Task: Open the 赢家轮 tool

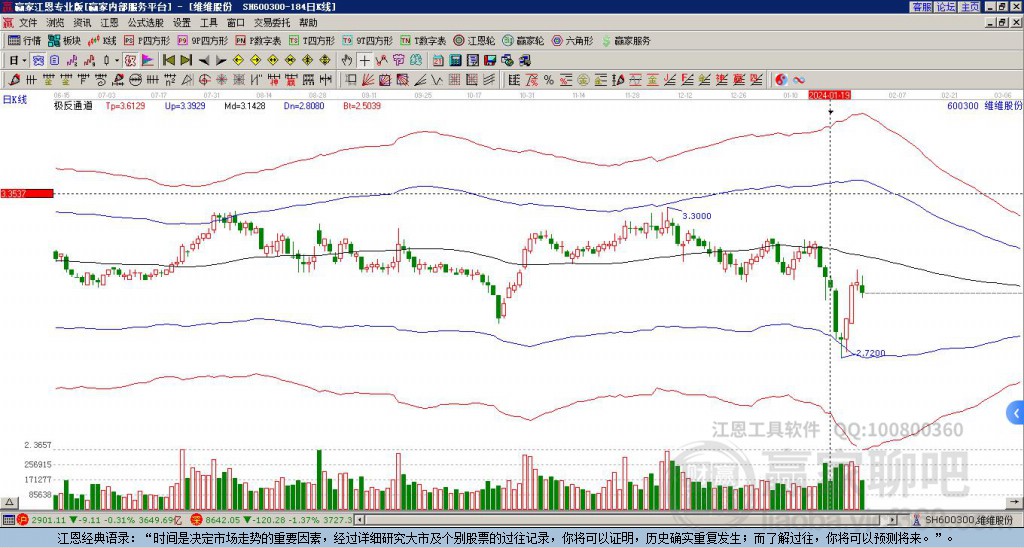Action: pyautogui.click(x=523, y=40)
